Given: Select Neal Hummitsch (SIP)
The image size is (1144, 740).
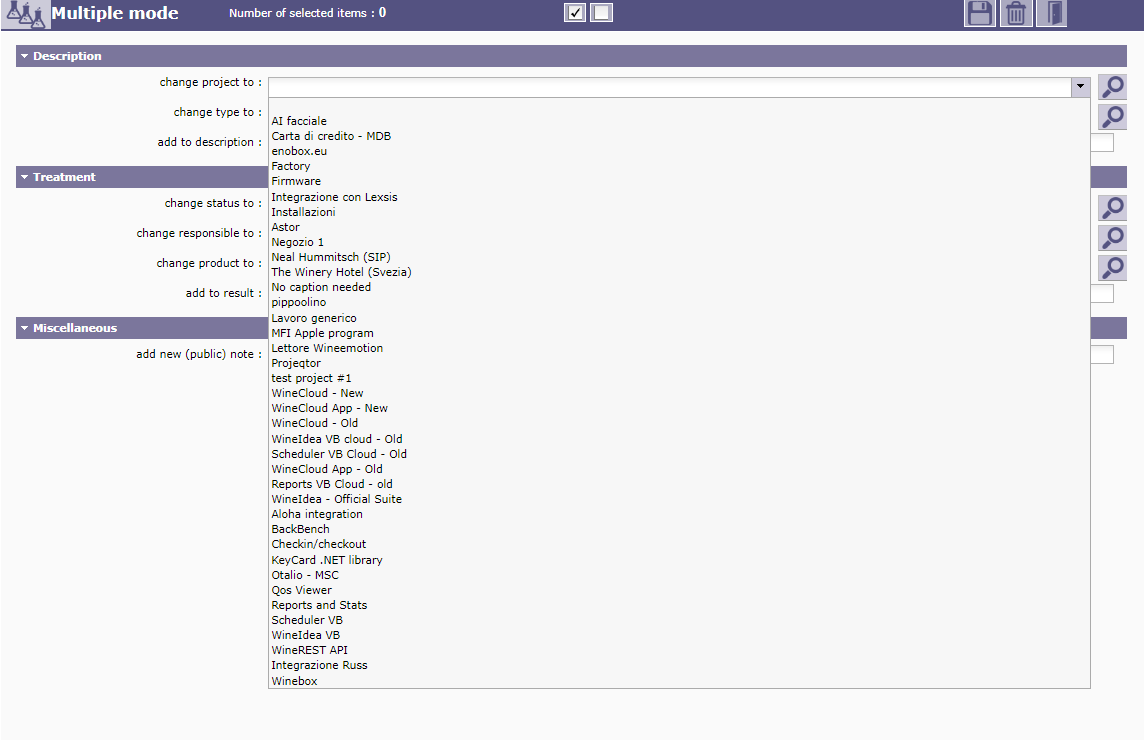Looking at the screenshot, I should (679, 257).
